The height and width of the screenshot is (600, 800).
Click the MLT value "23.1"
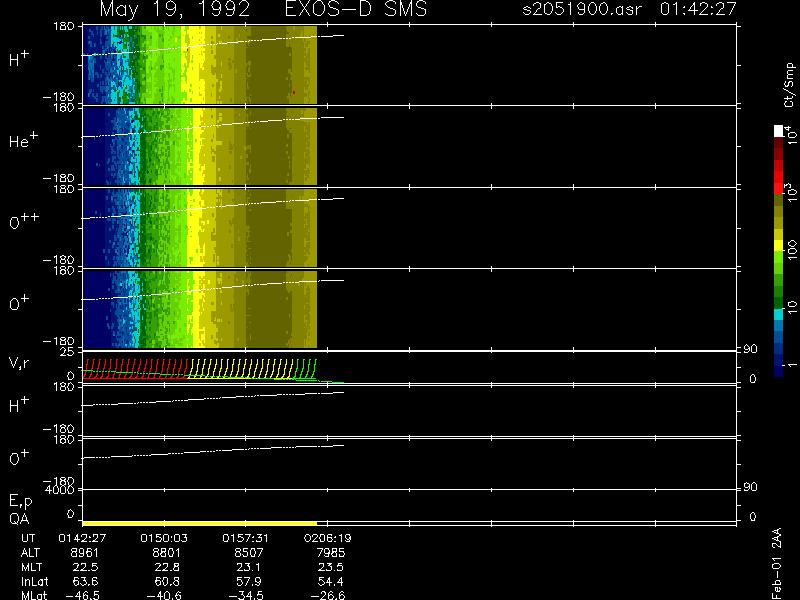click(x=249, y=567)
